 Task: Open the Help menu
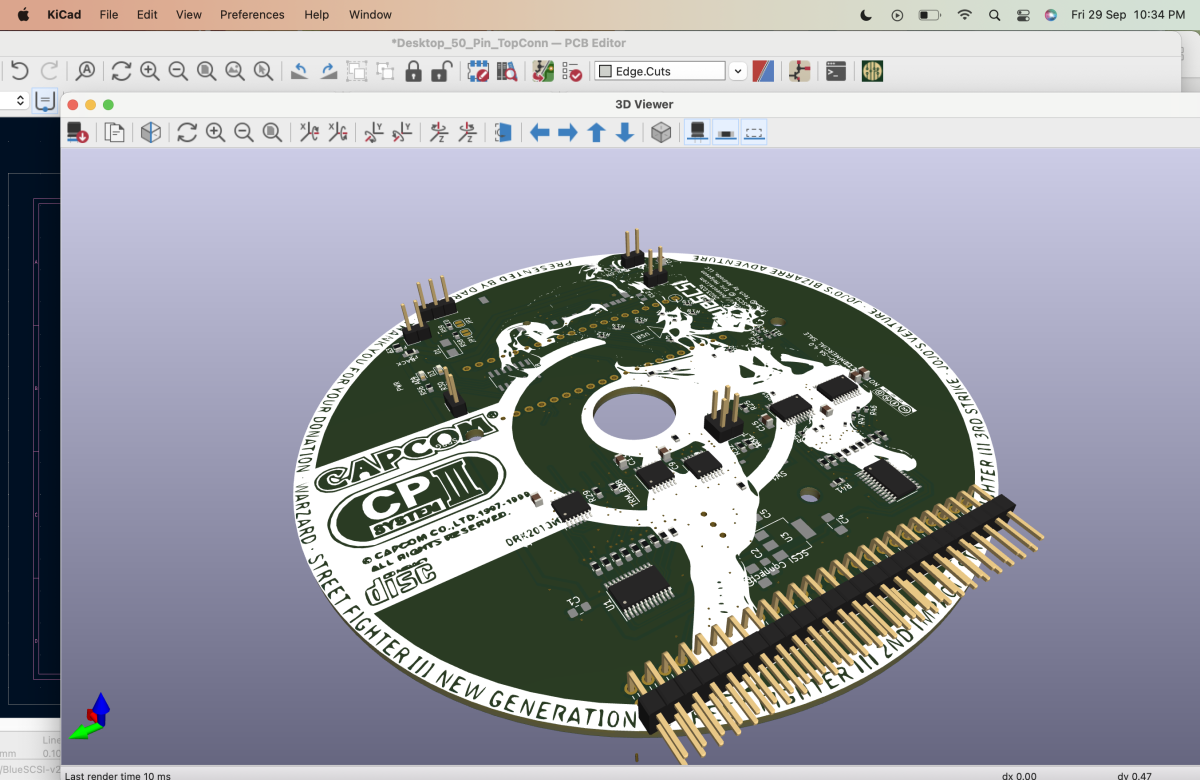tap(317, 15)
